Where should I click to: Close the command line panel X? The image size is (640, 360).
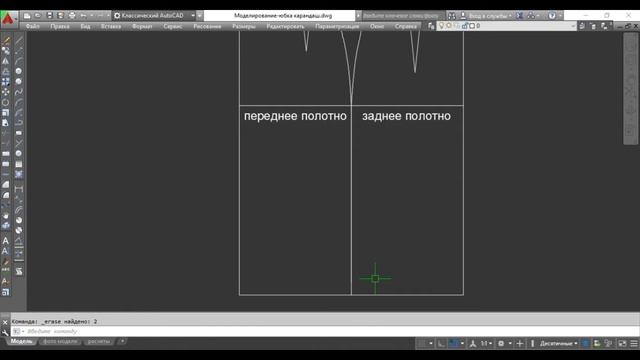[5, 322]
